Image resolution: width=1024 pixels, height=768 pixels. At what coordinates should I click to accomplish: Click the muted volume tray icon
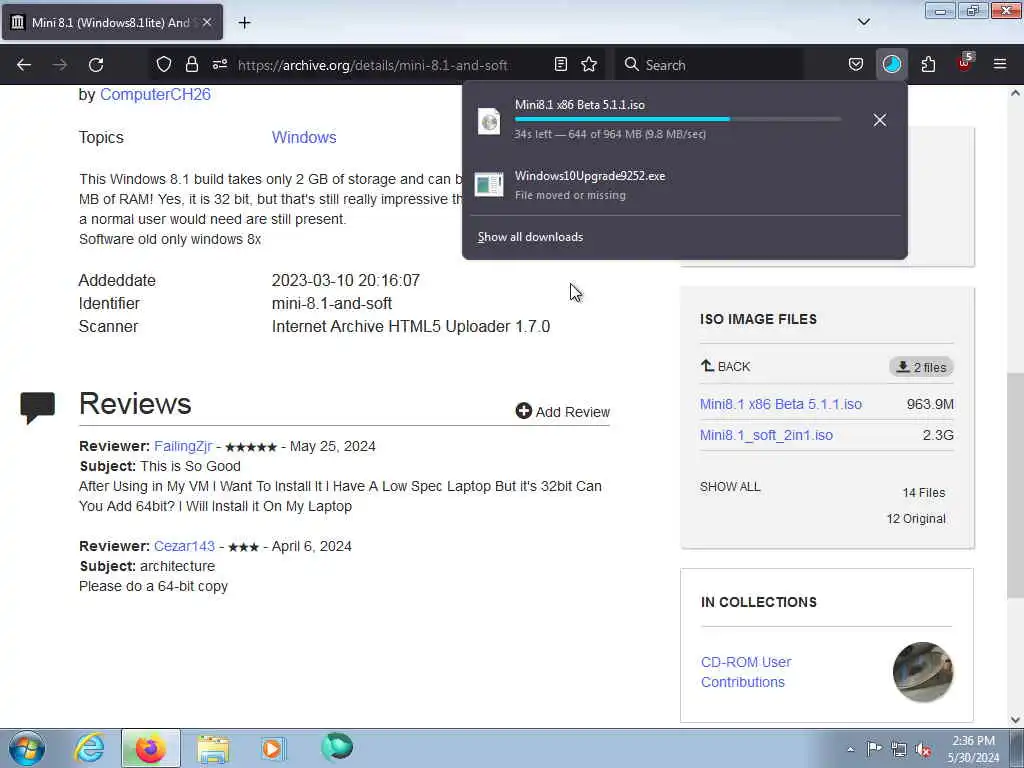pos(923,749)
